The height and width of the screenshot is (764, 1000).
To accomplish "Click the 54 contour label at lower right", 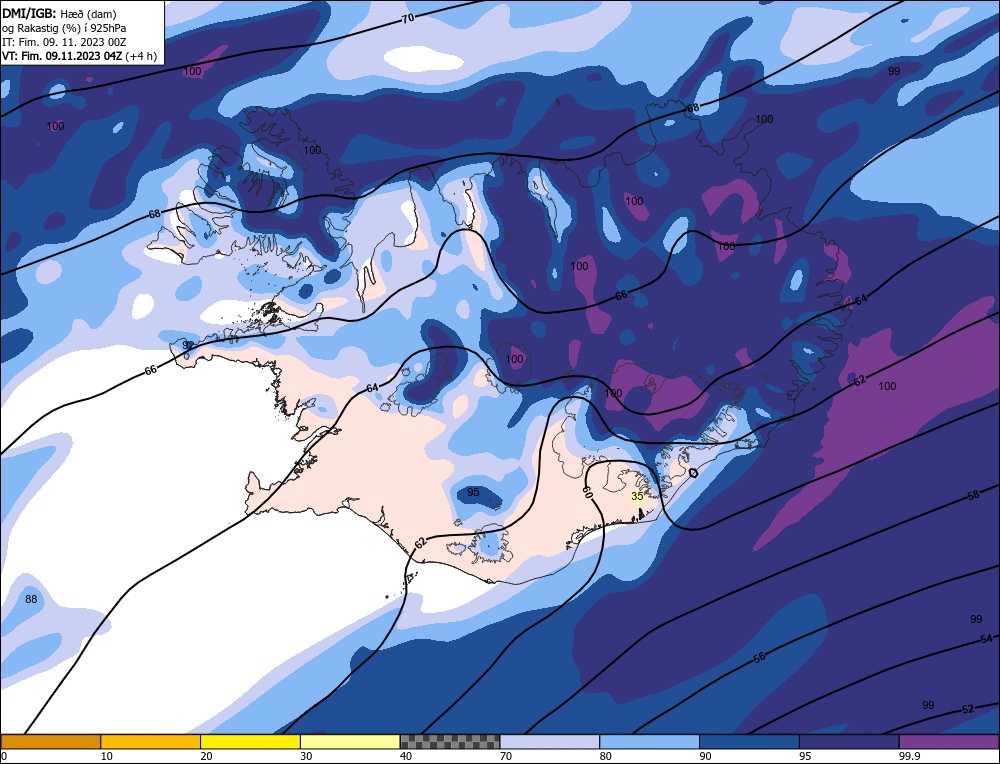I will click(x=987, y=638).
